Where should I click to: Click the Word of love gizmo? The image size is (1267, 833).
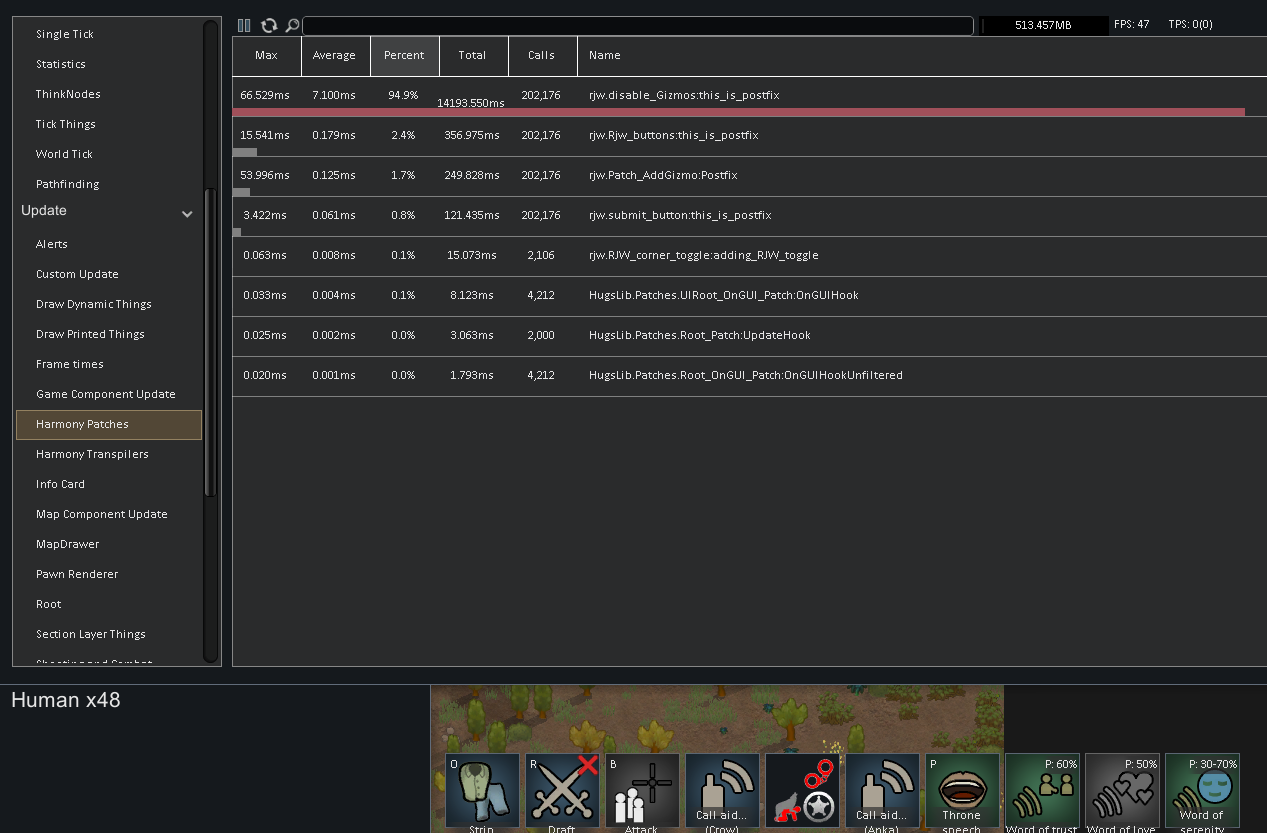click(1122, 791)
